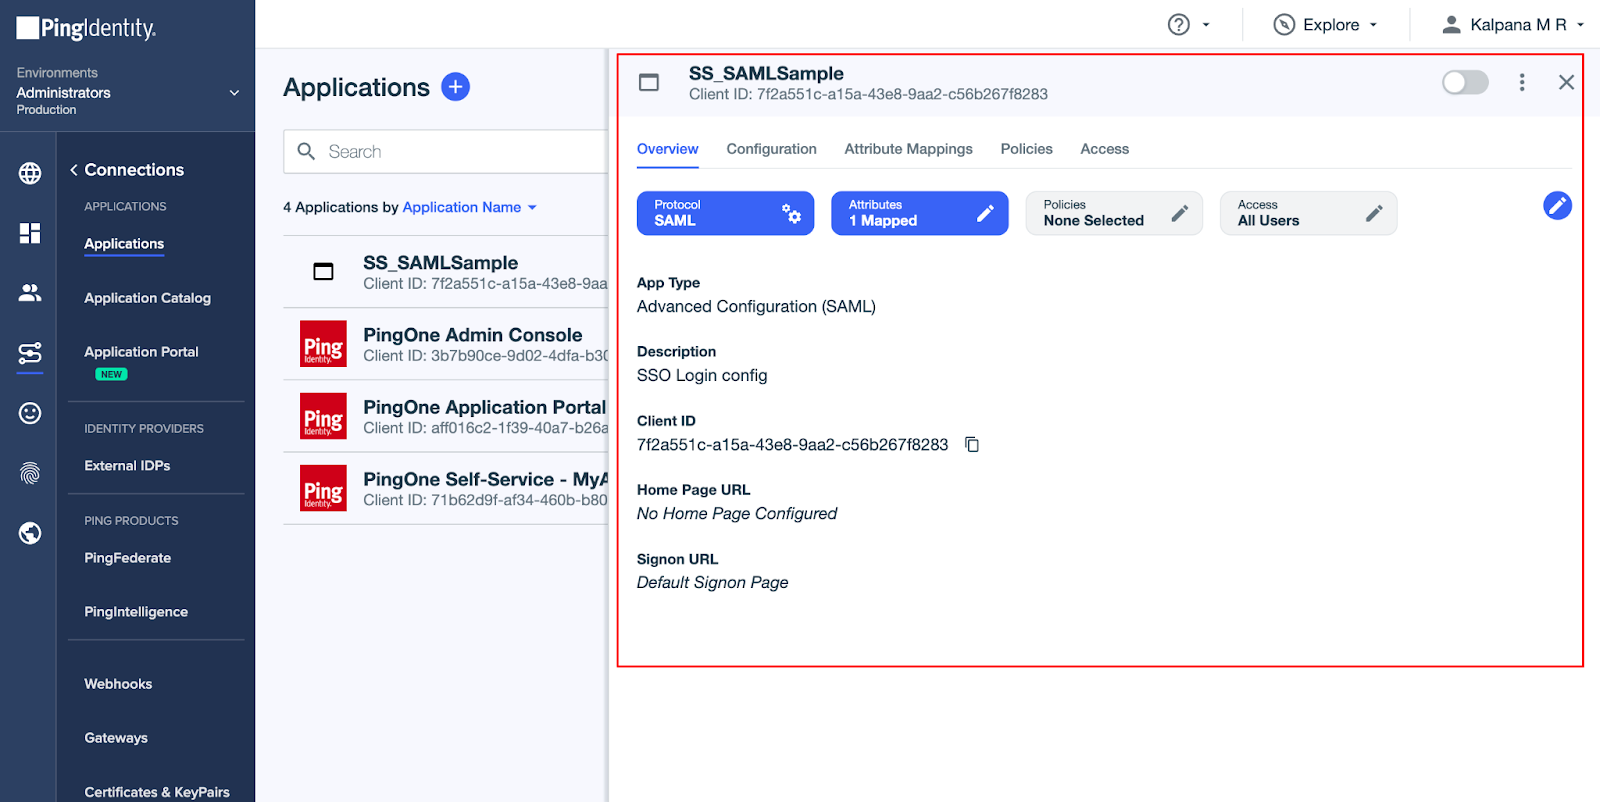Enable the SS_SAMLSample application toggle
The width and height of the screenshot is (1600, 802).
pyautogui.click(x=1464, y=83)
